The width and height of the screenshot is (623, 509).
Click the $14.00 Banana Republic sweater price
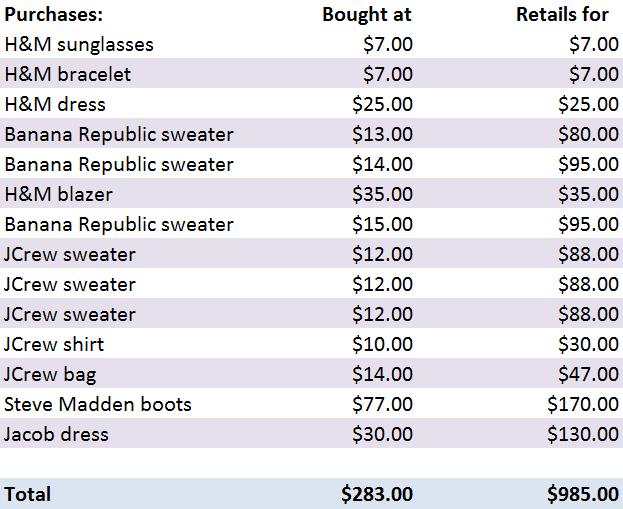382,164
